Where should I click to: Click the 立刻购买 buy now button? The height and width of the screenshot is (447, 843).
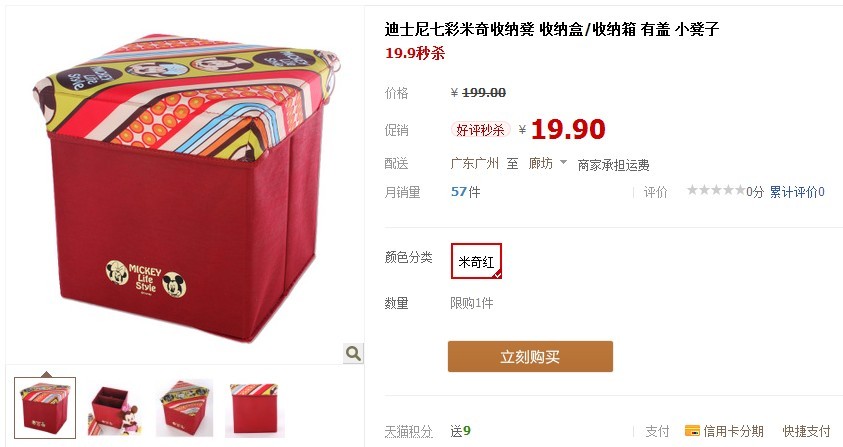click(x=530, y=356)
